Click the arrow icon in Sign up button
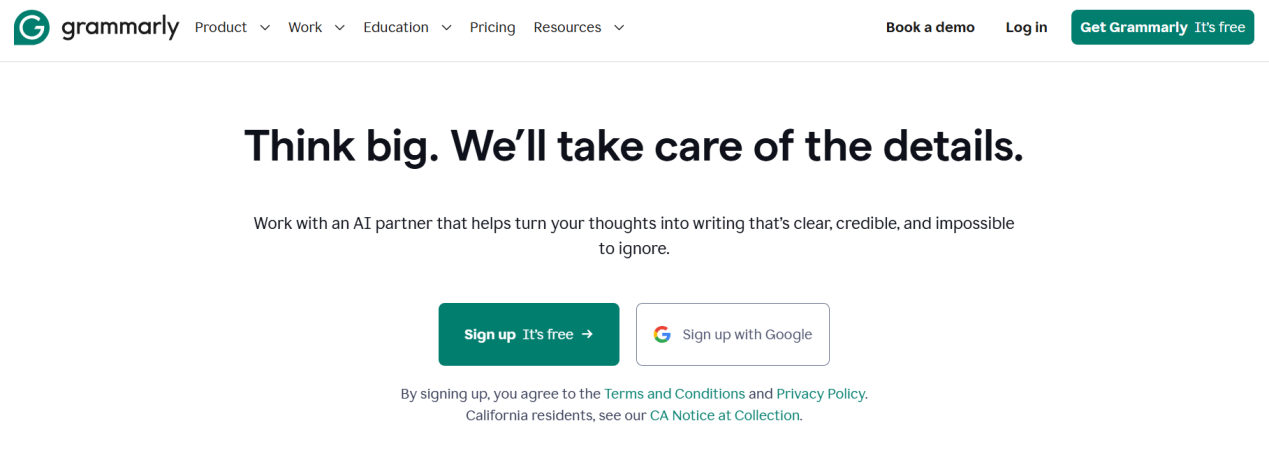The height and width of the screenshot is (474, 1269). coord(587,334)
